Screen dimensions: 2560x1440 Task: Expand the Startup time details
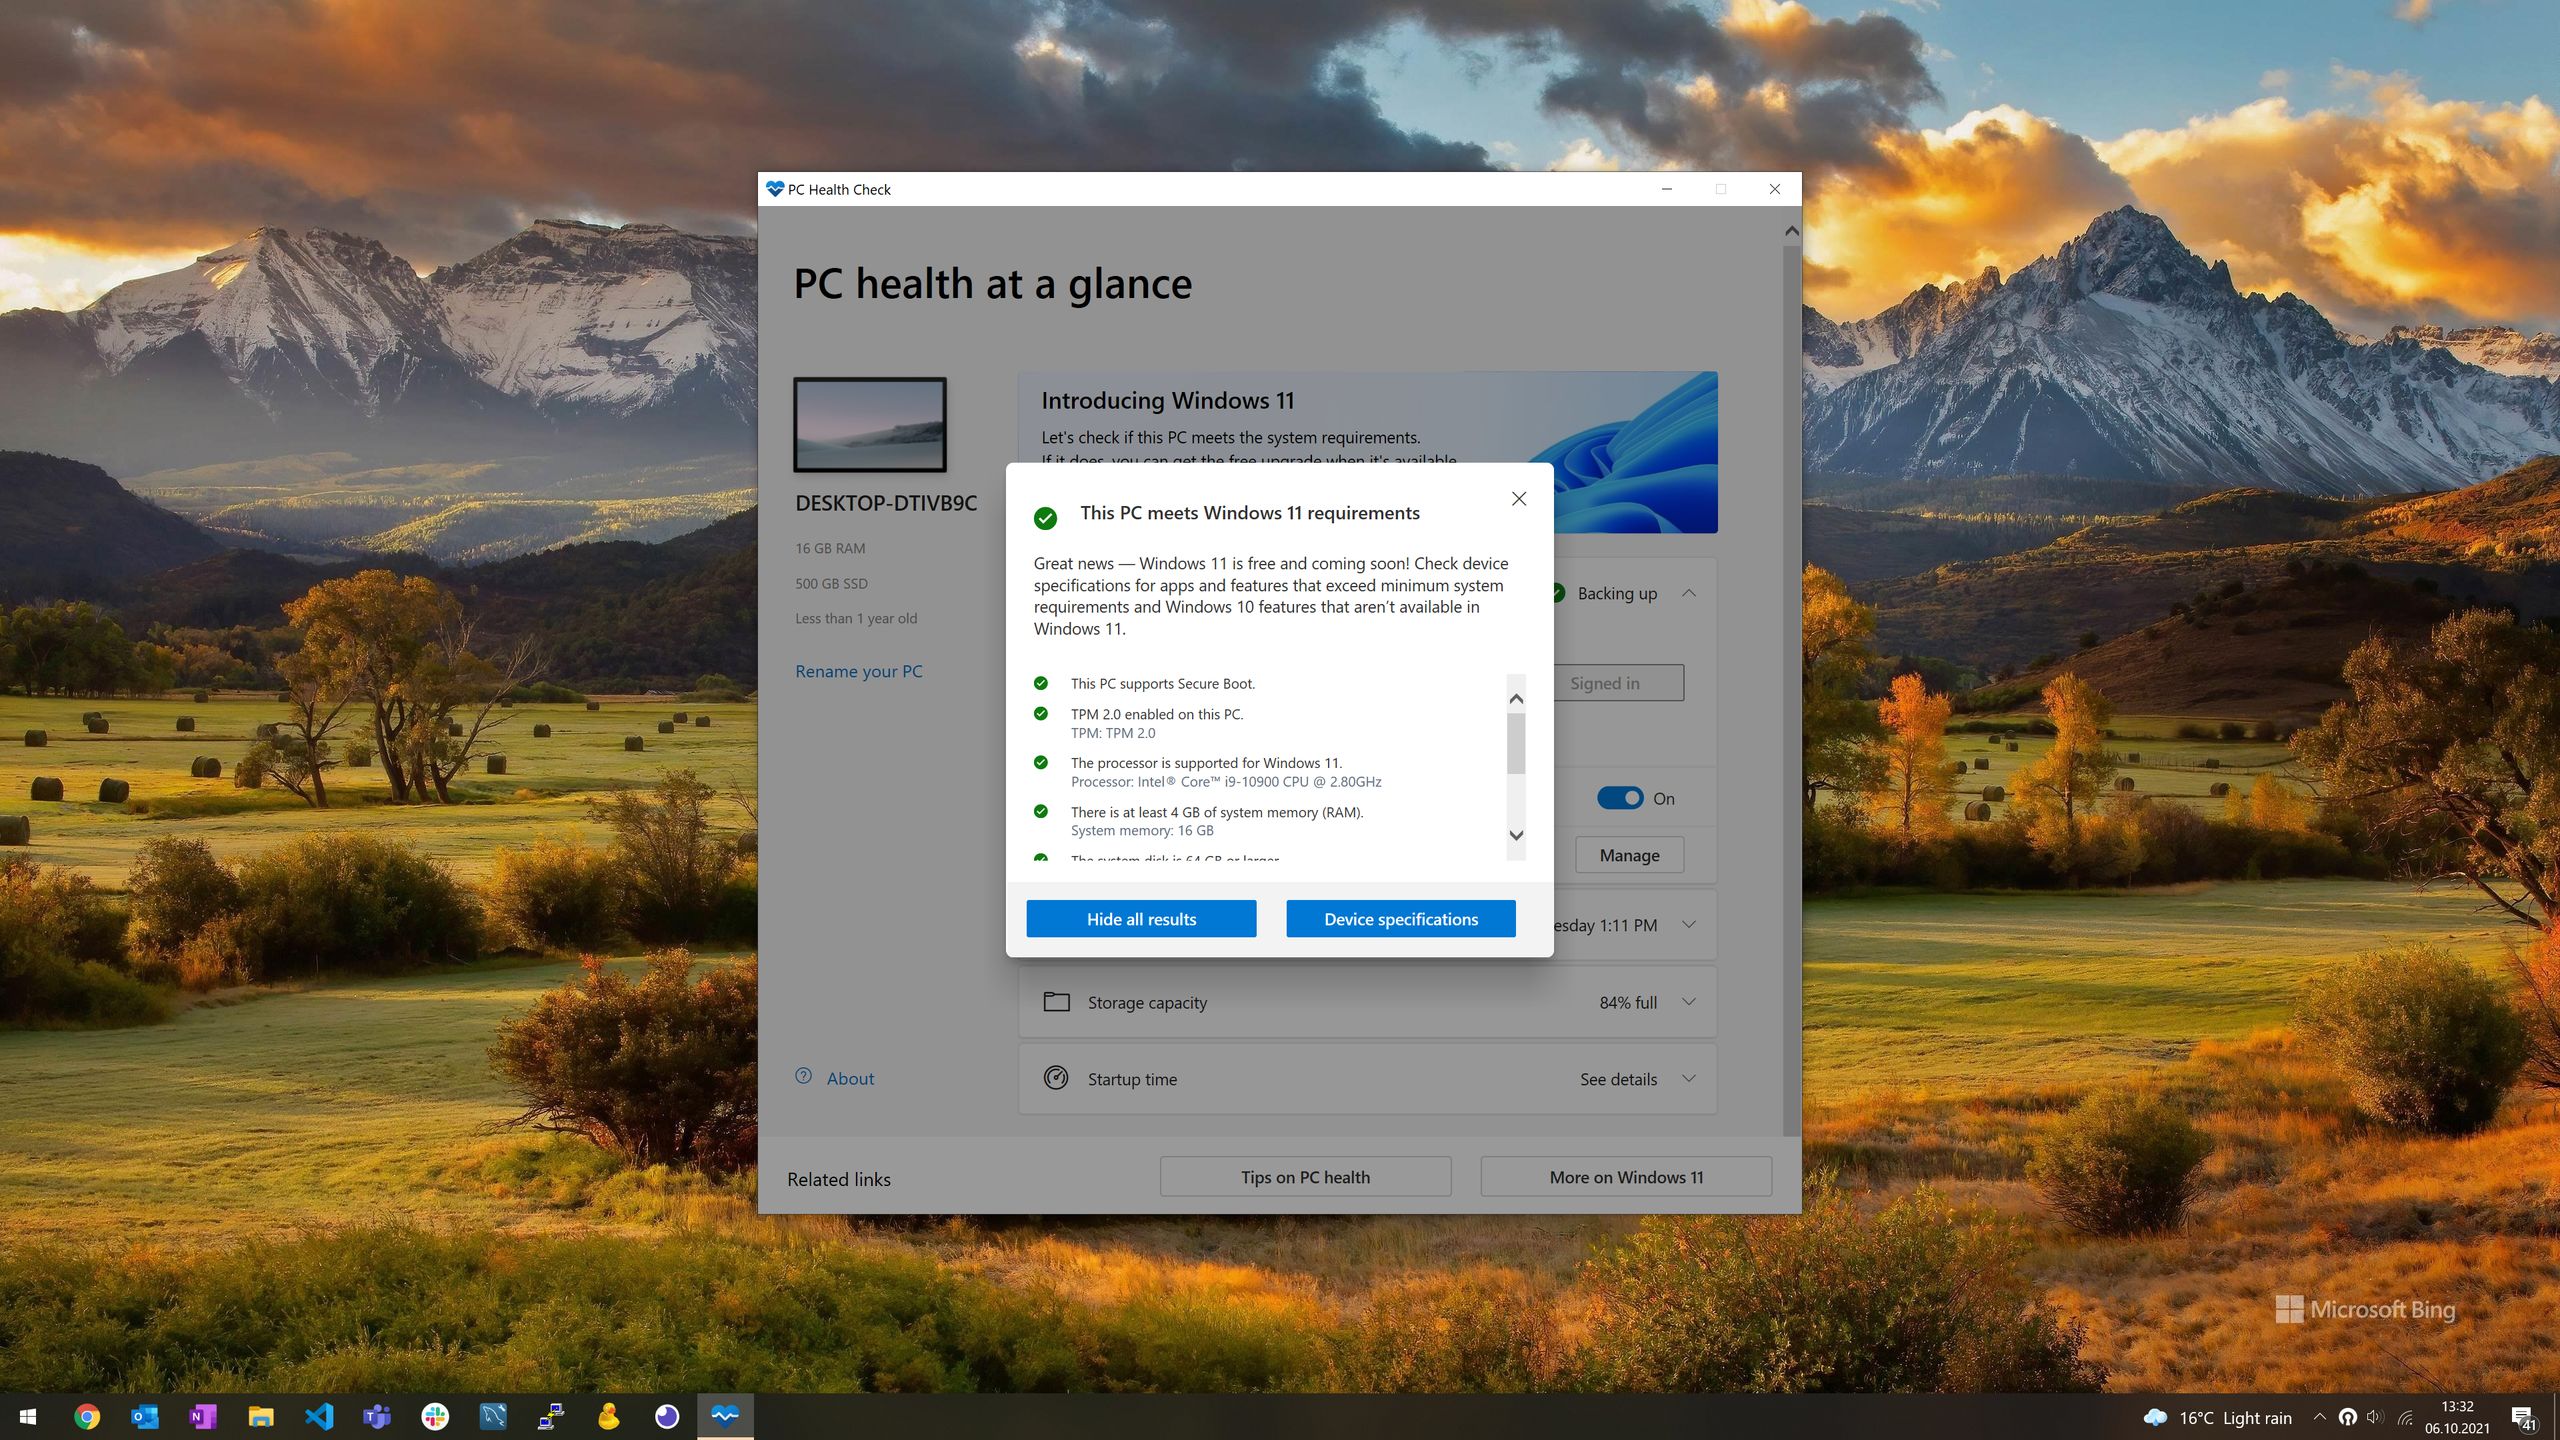click(x=1688, y=1079)
